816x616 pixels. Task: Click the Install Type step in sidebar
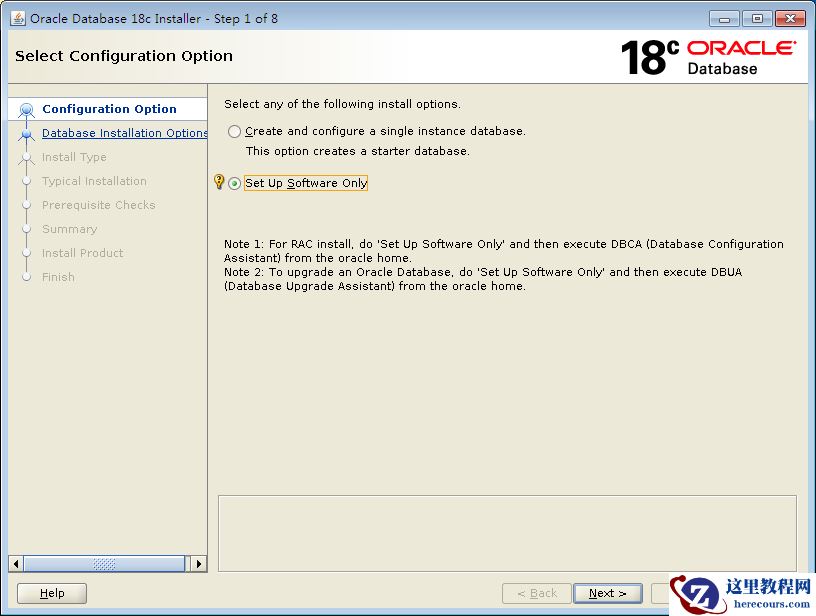point(74,157)
